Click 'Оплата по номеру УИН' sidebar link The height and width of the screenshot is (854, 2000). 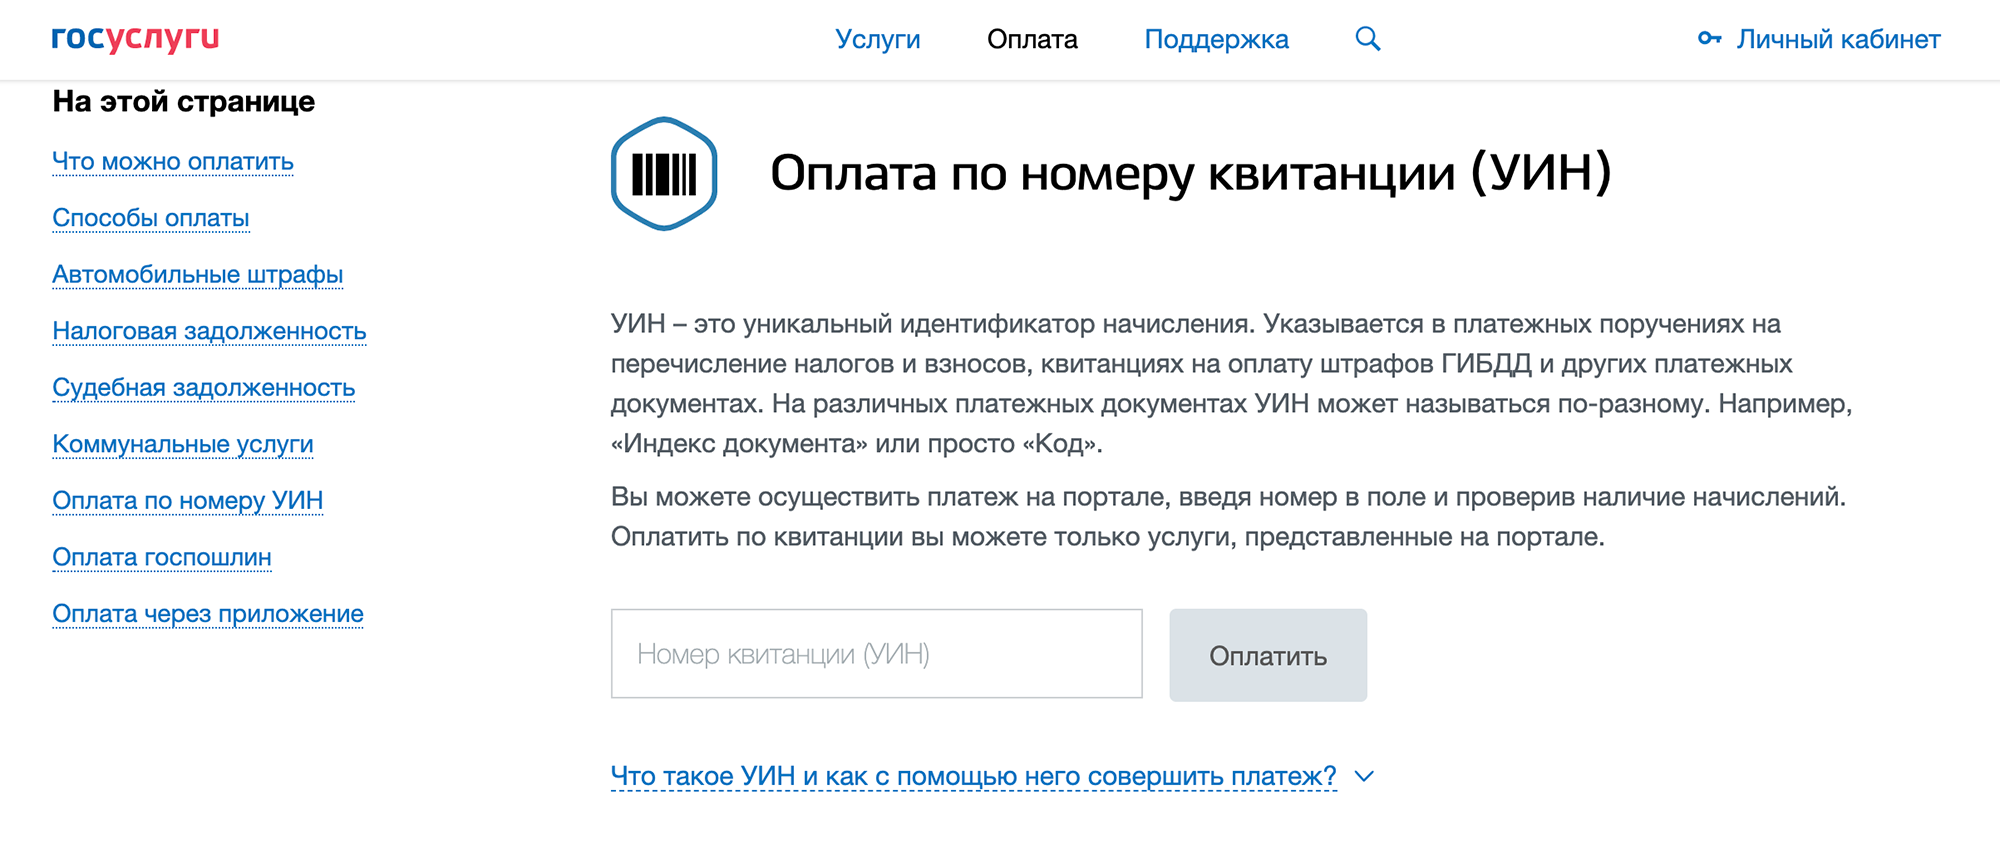[x=188, y=500]
